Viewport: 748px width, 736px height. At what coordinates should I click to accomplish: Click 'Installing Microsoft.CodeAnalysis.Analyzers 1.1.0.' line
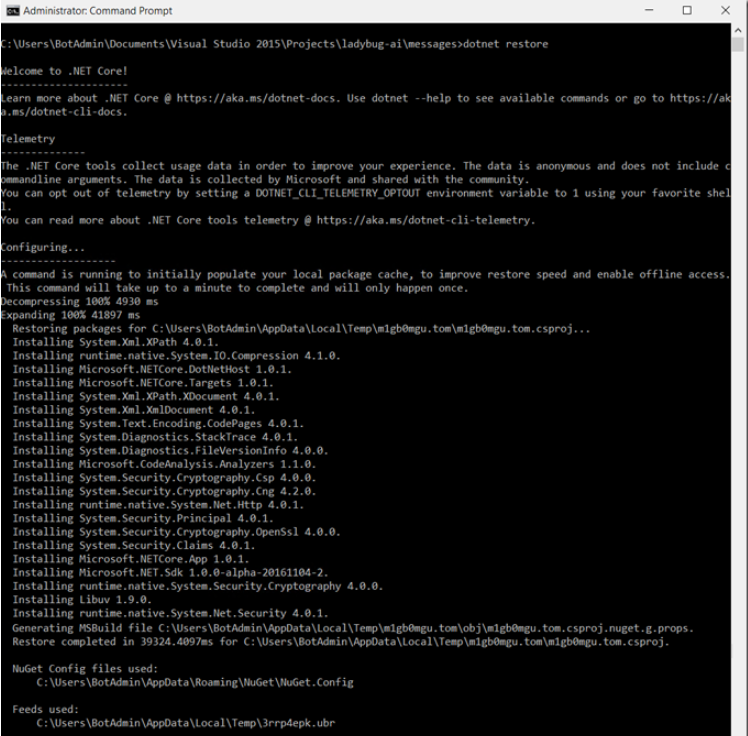coord(164,464)
